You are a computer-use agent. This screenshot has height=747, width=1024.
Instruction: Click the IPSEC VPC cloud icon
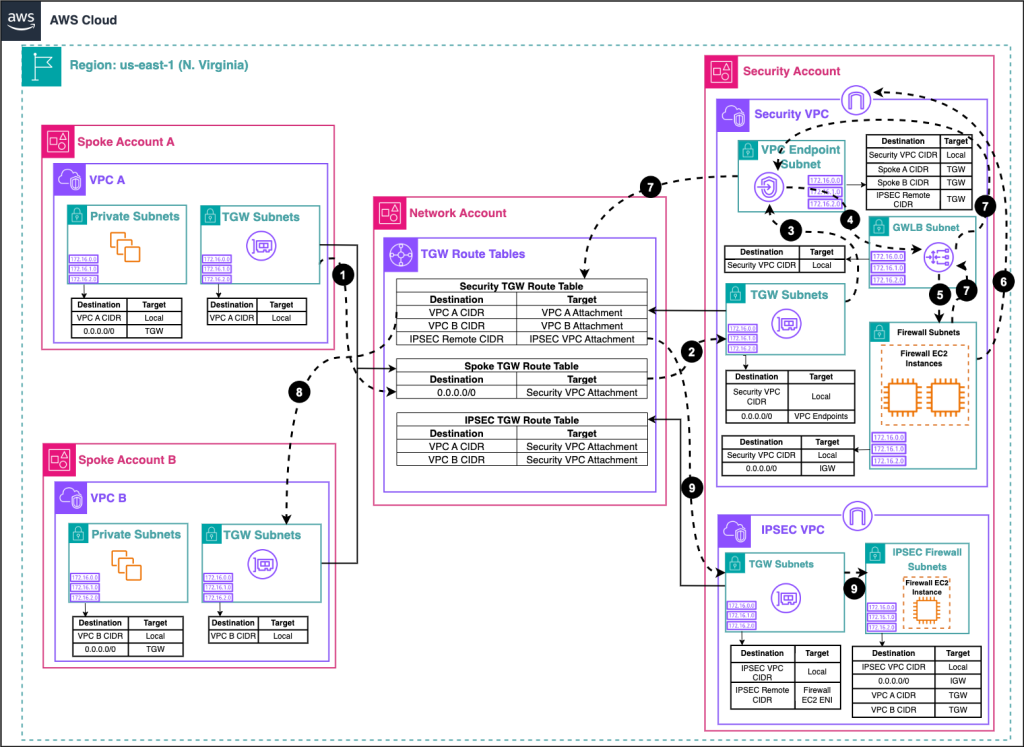tap(734, 529)
